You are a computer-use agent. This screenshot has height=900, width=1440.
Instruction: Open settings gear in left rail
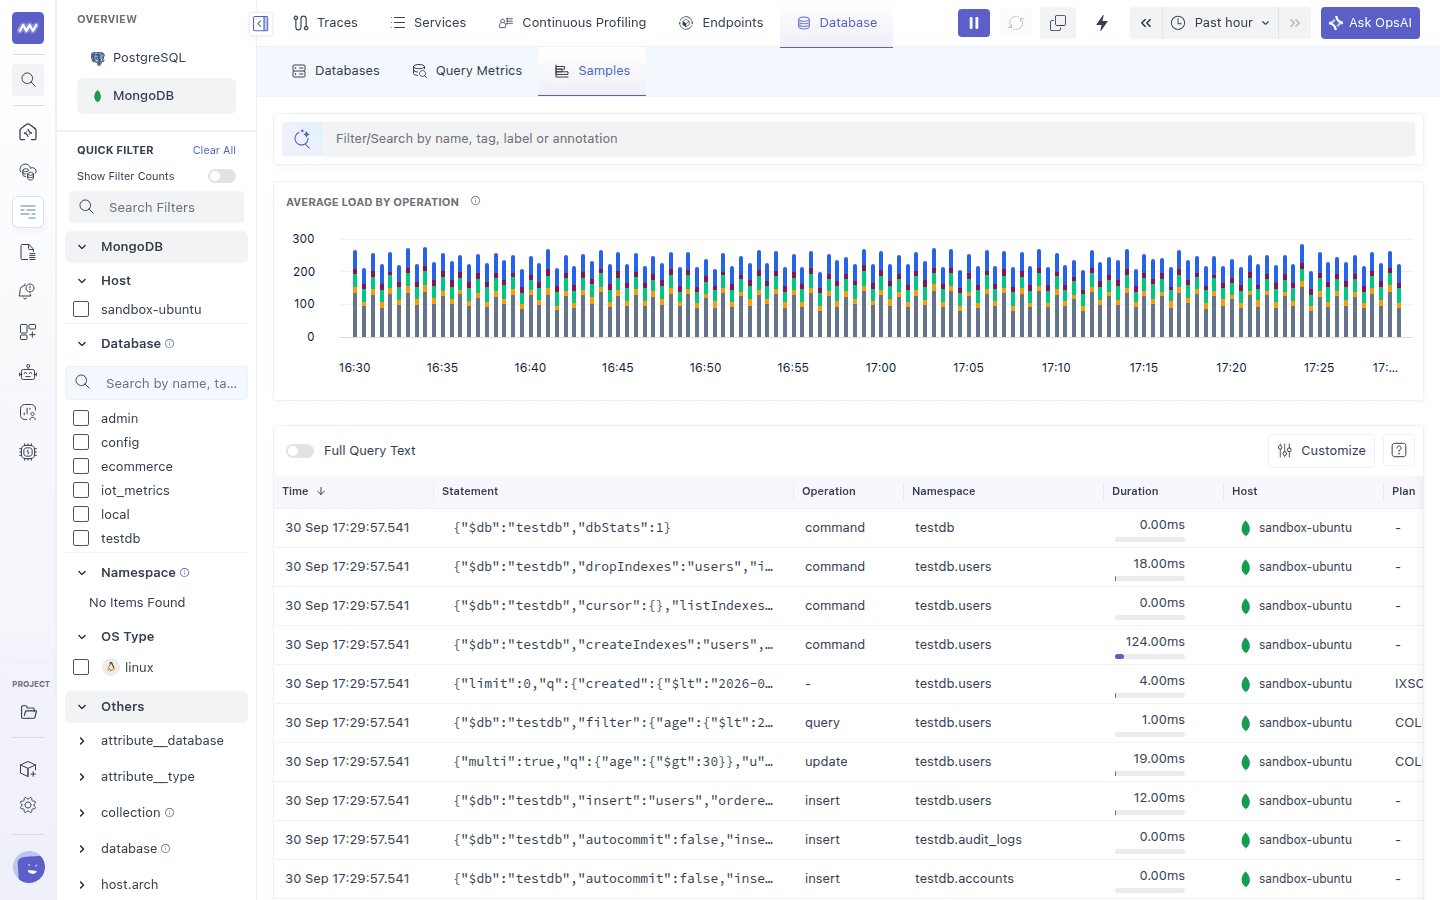coord(28,805)
